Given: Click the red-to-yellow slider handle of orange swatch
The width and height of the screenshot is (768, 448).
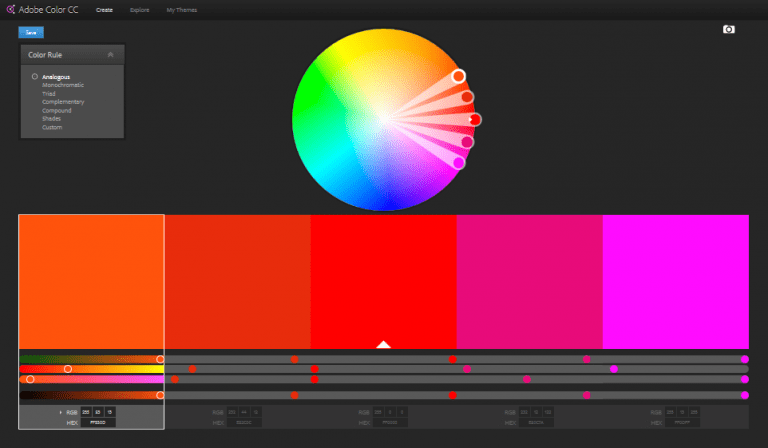Looking at the screenshot, I should (x=68, y=369).
